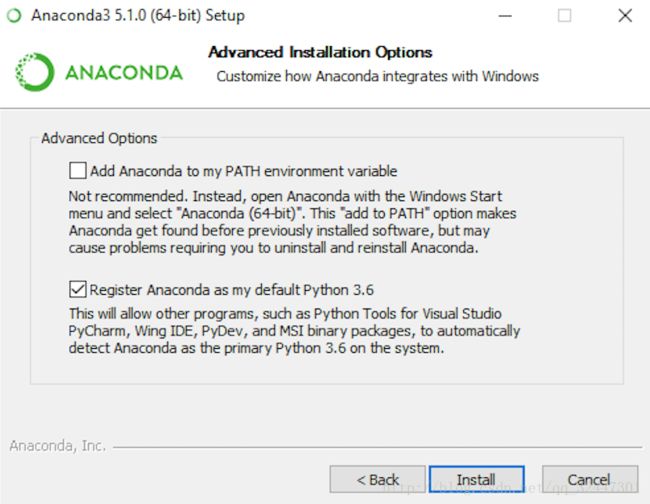Uncheck the Register Anaconda as default Python checkbox
Image resolution: width=650 pixels, height=504 pixels.
(78, 289)
